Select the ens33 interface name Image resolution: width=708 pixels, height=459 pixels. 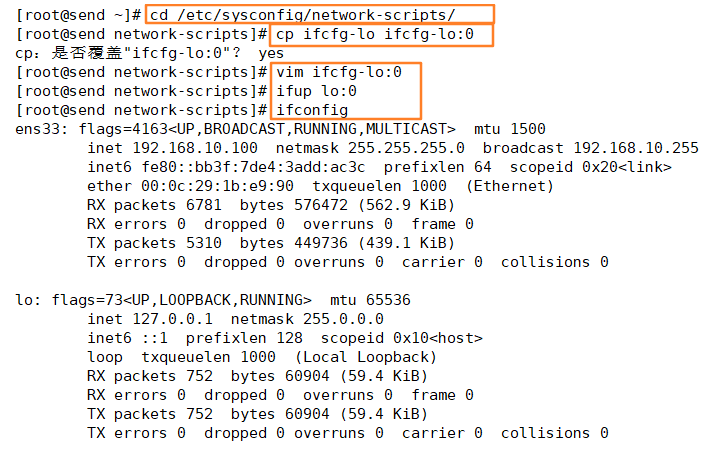click(x=41, y=130)
